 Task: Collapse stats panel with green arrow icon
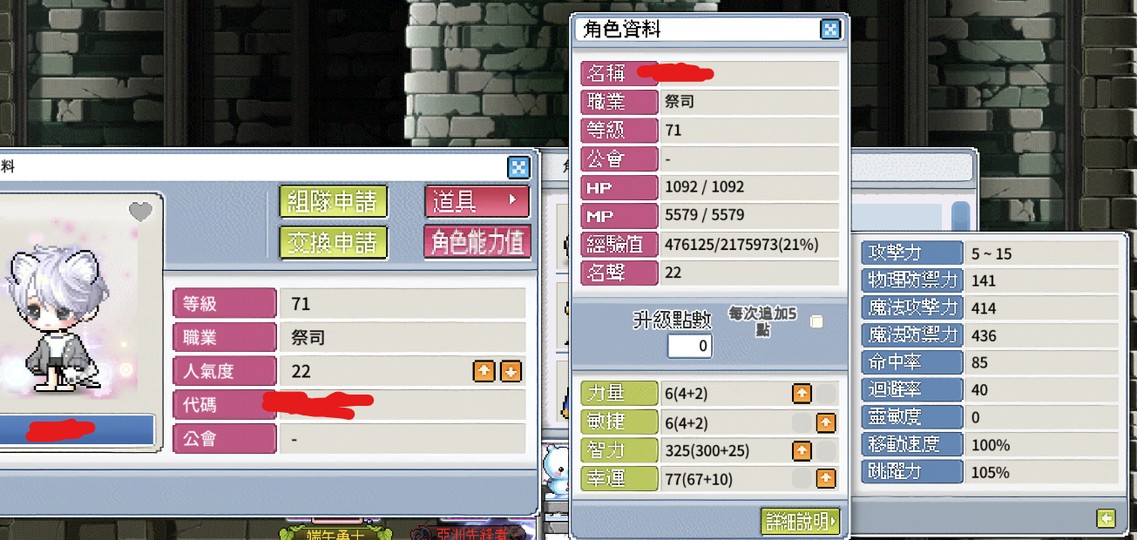click(1105, 518)
